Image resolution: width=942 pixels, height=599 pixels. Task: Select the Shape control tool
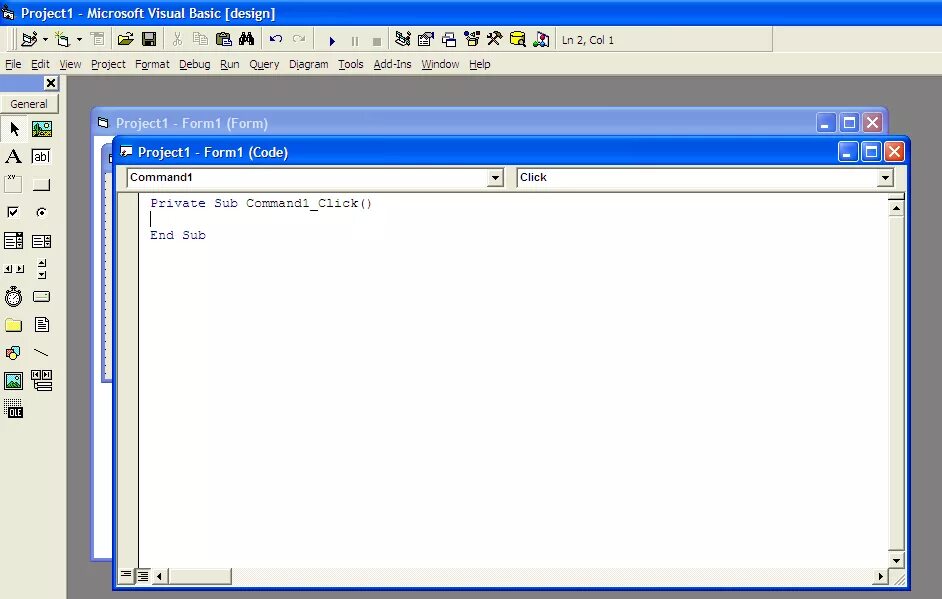14,353
